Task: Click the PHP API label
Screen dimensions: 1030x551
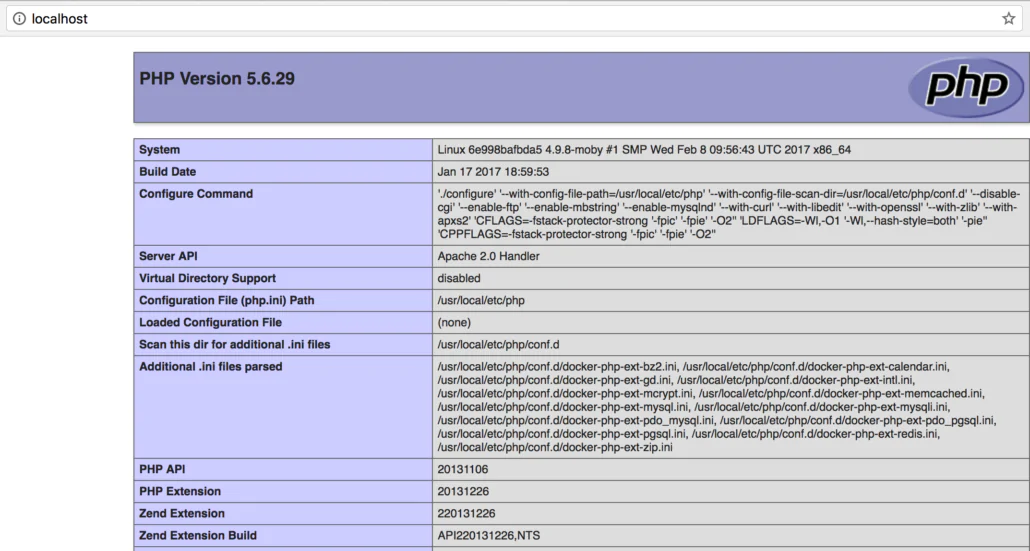Action: [x=162, y=470]
